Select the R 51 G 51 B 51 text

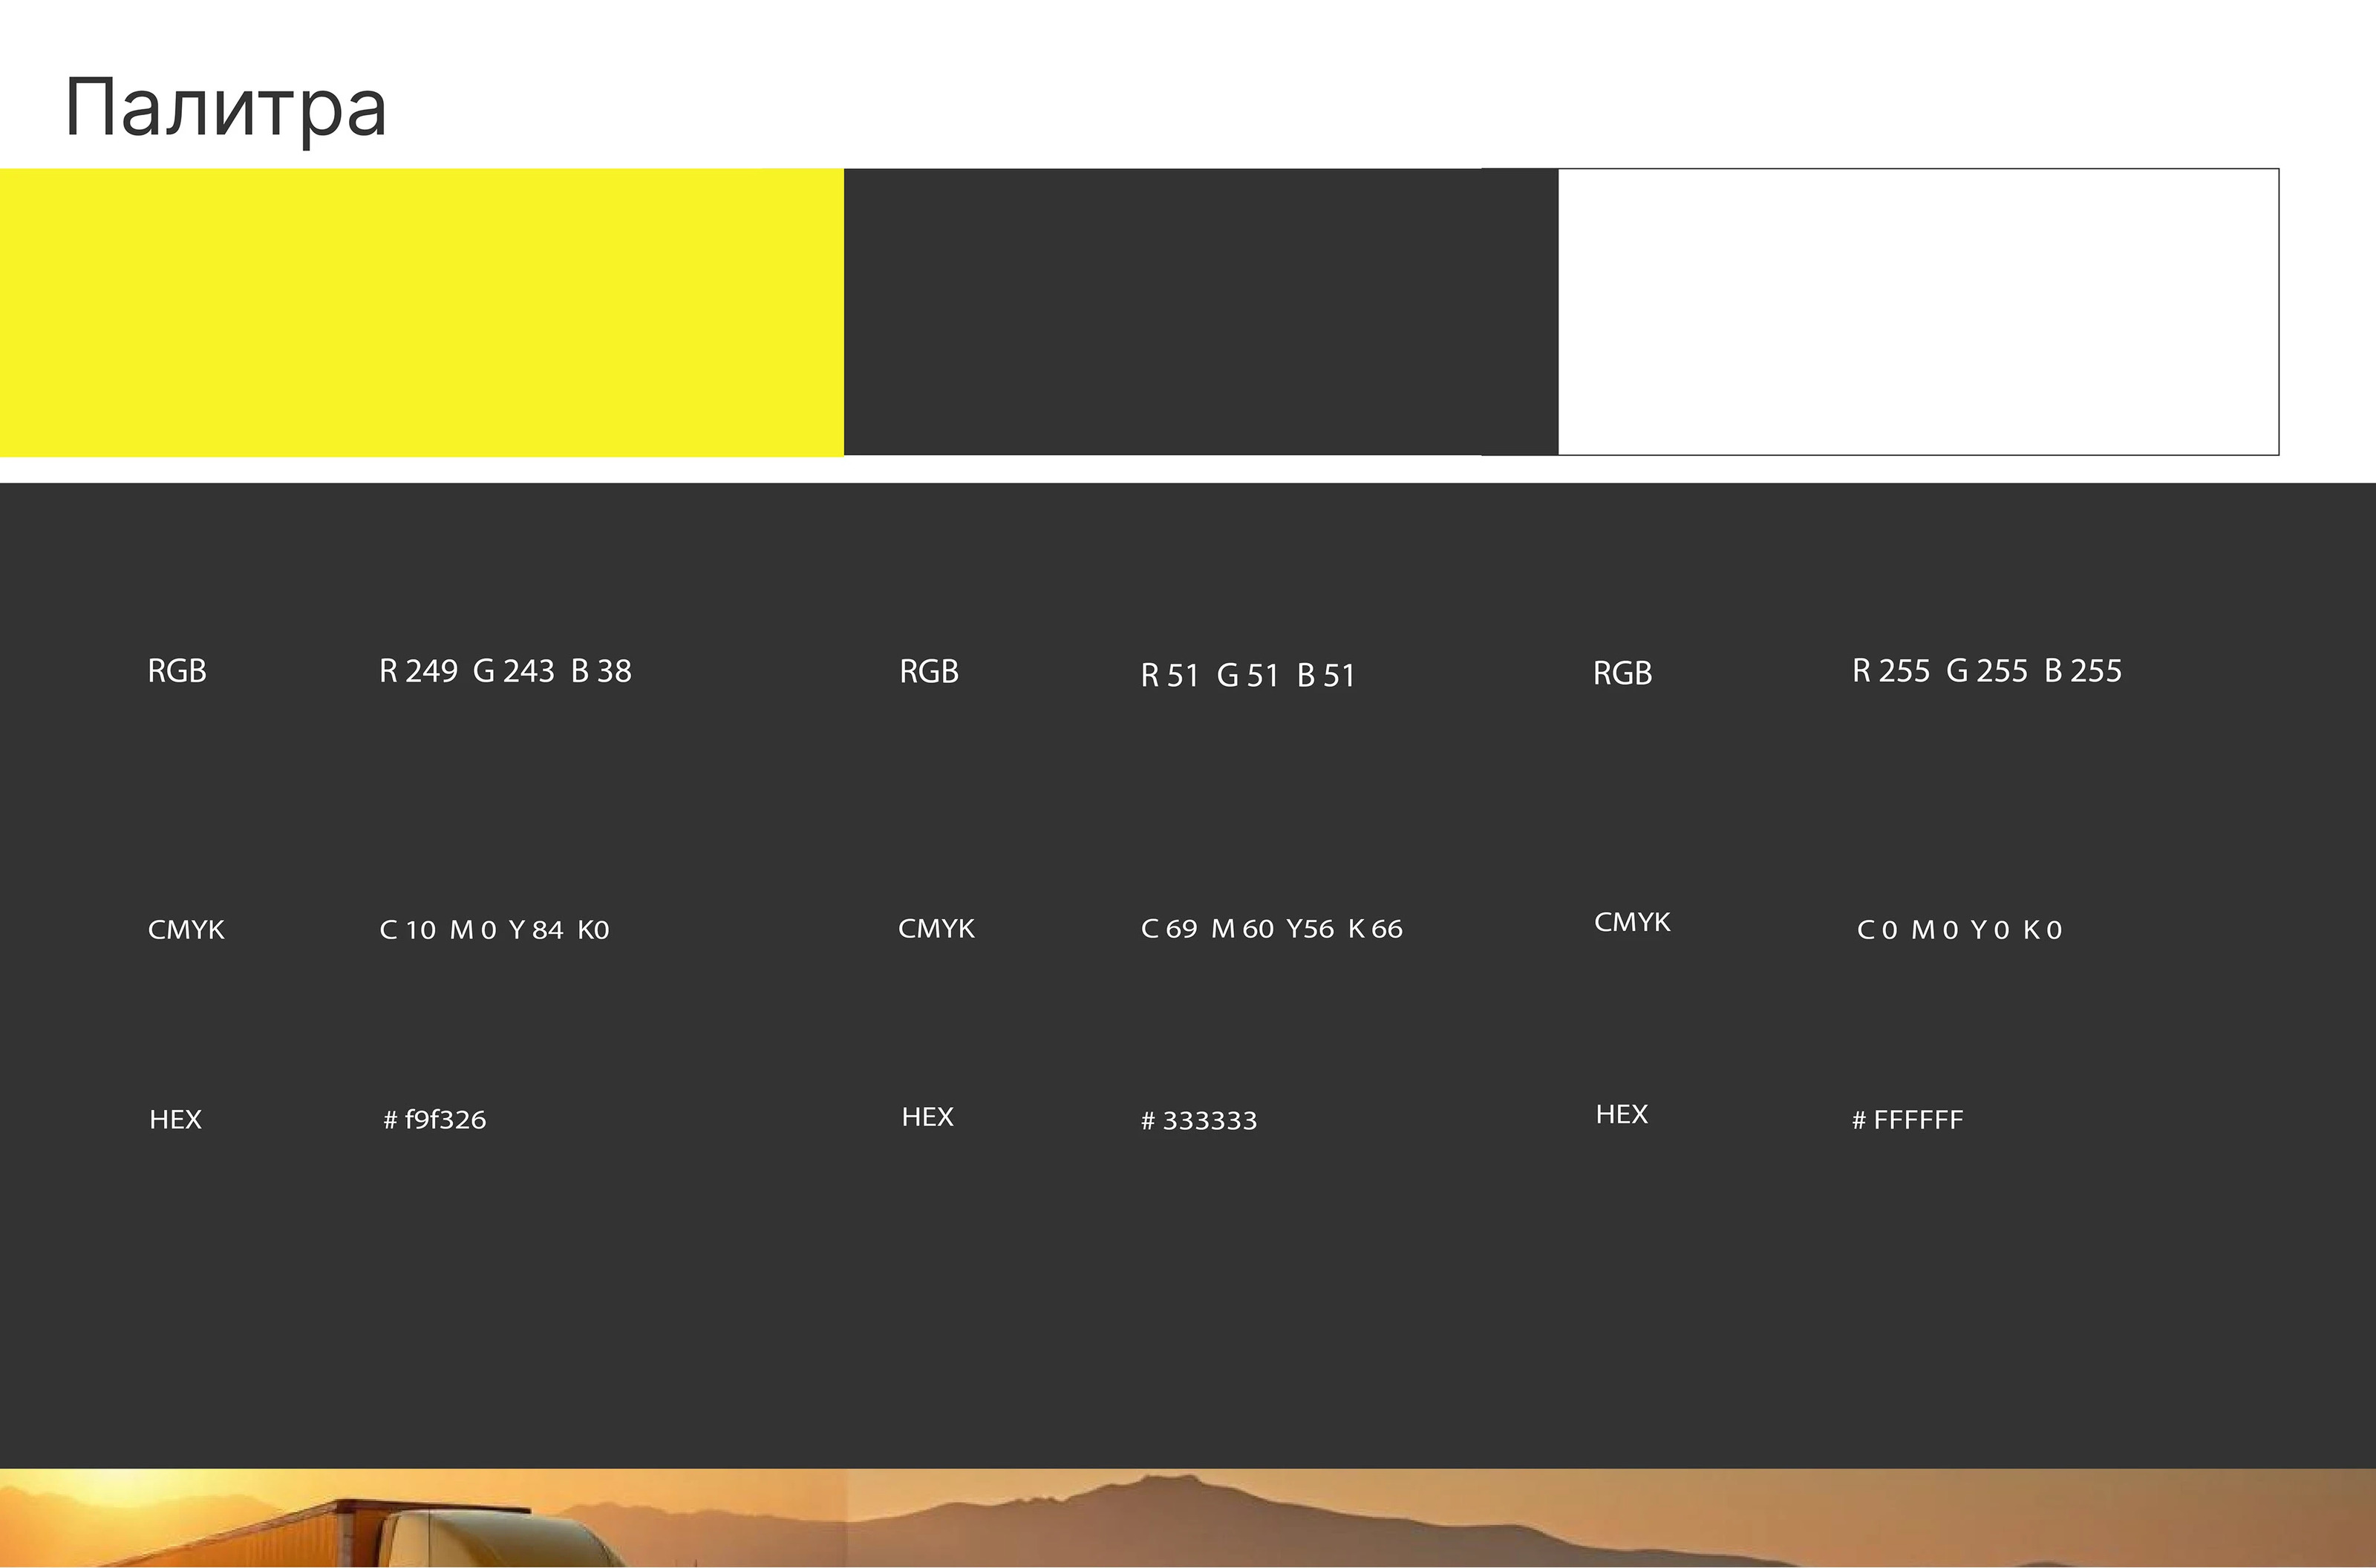[1248, 676]
